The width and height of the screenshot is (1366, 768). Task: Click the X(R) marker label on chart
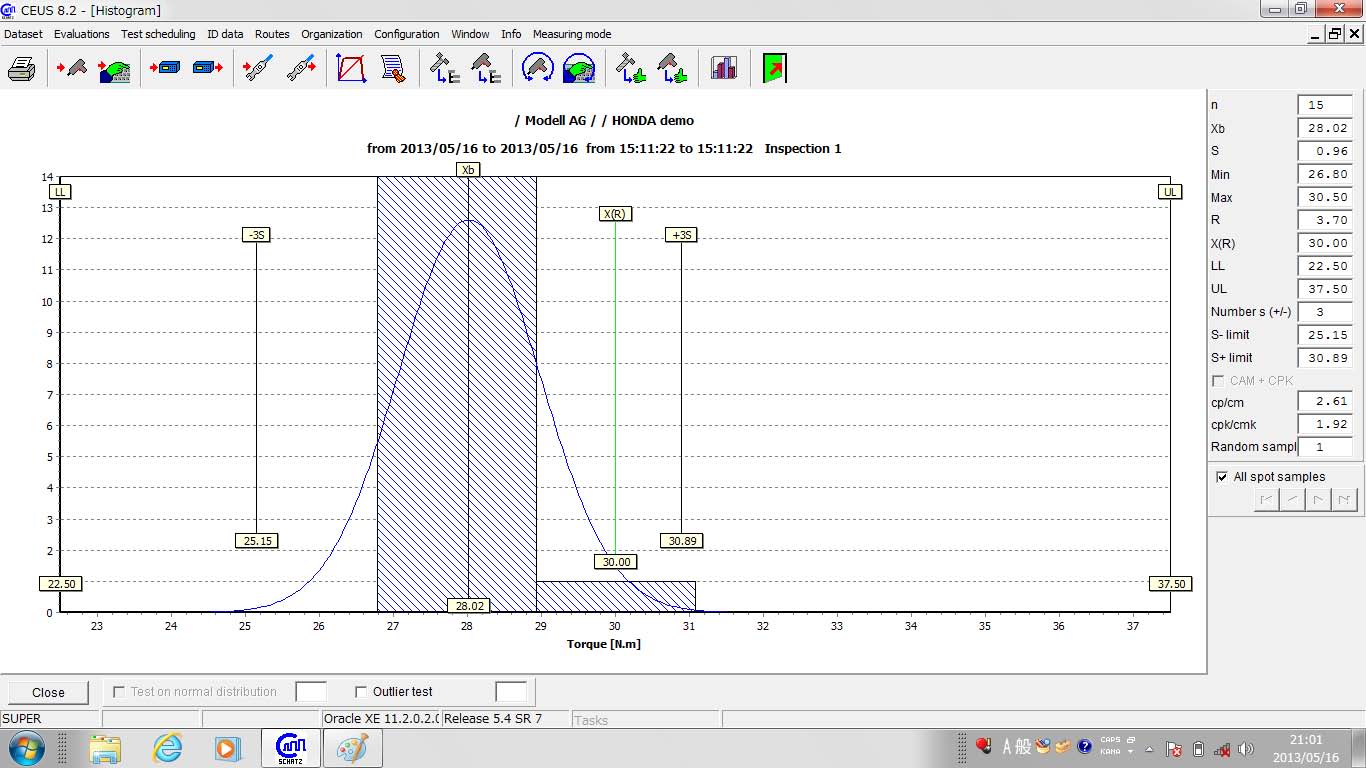[x=615, y=214]
